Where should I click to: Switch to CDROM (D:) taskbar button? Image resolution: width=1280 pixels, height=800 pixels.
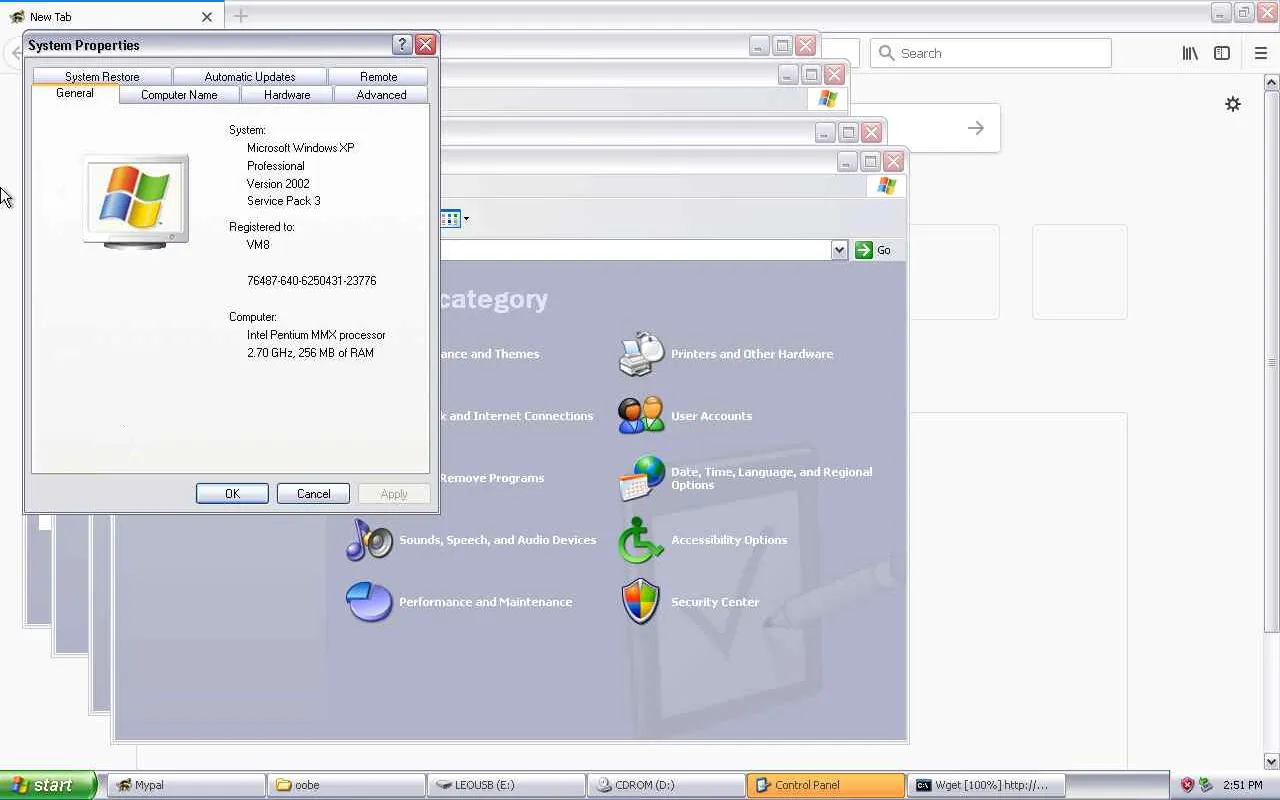pos(666,785)
